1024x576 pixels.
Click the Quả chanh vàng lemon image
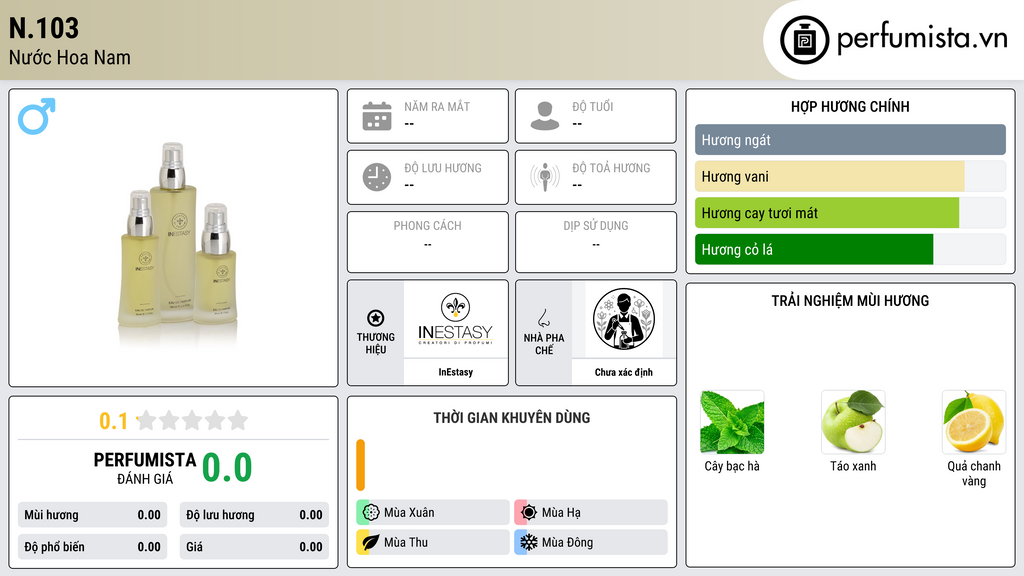click(974, 422)
